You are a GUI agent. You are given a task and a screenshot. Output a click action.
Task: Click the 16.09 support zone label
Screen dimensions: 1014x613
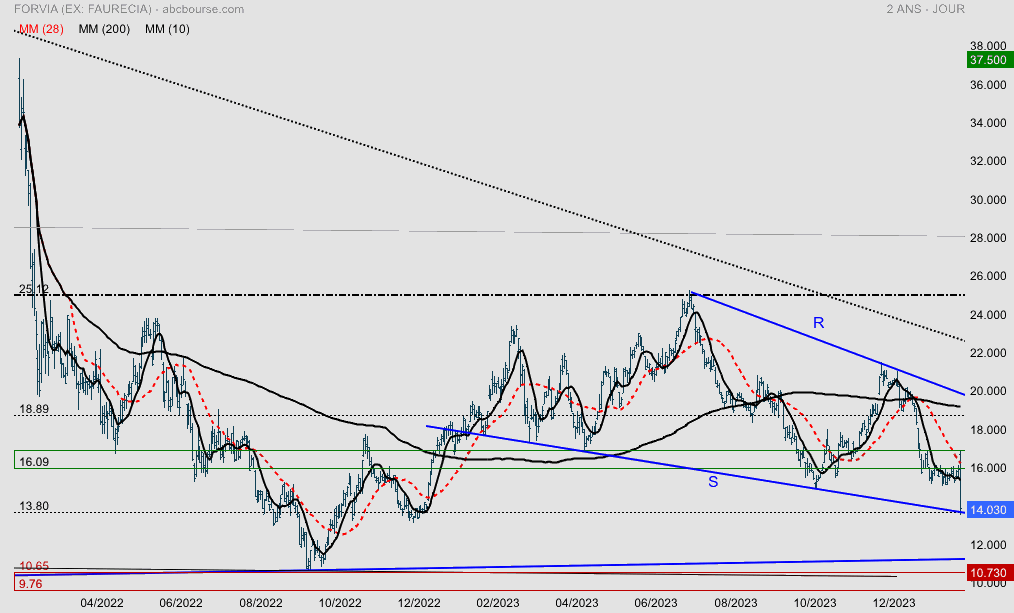[x=34, y=462]
